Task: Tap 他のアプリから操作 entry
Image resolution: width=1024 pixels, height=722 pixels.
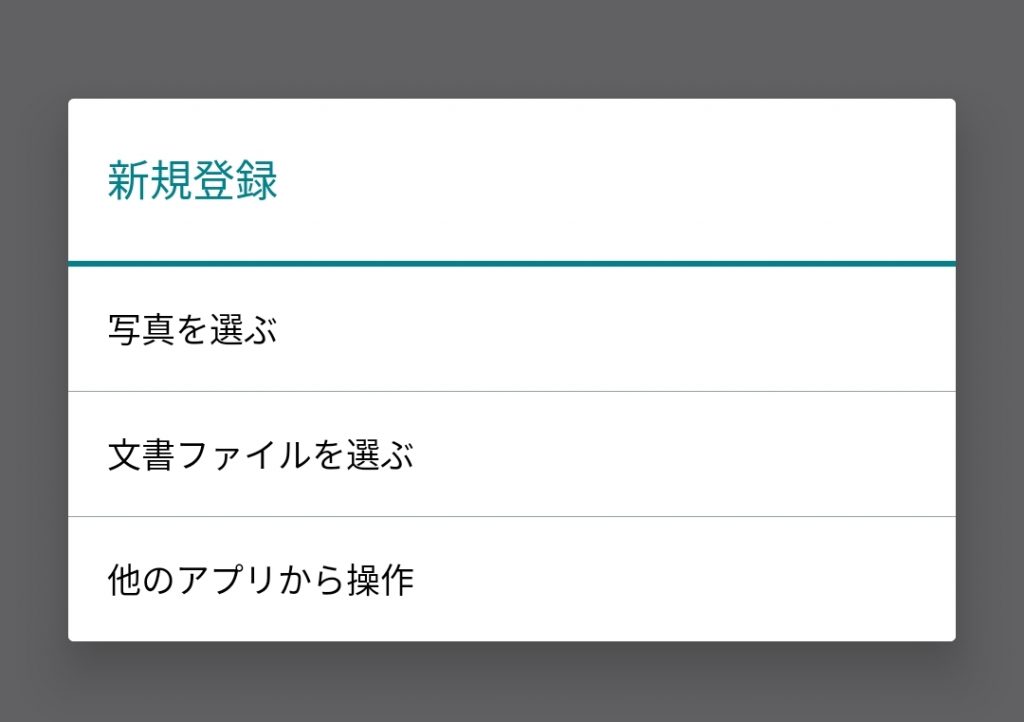Action: pyautogui.click(x=260, y=580)
